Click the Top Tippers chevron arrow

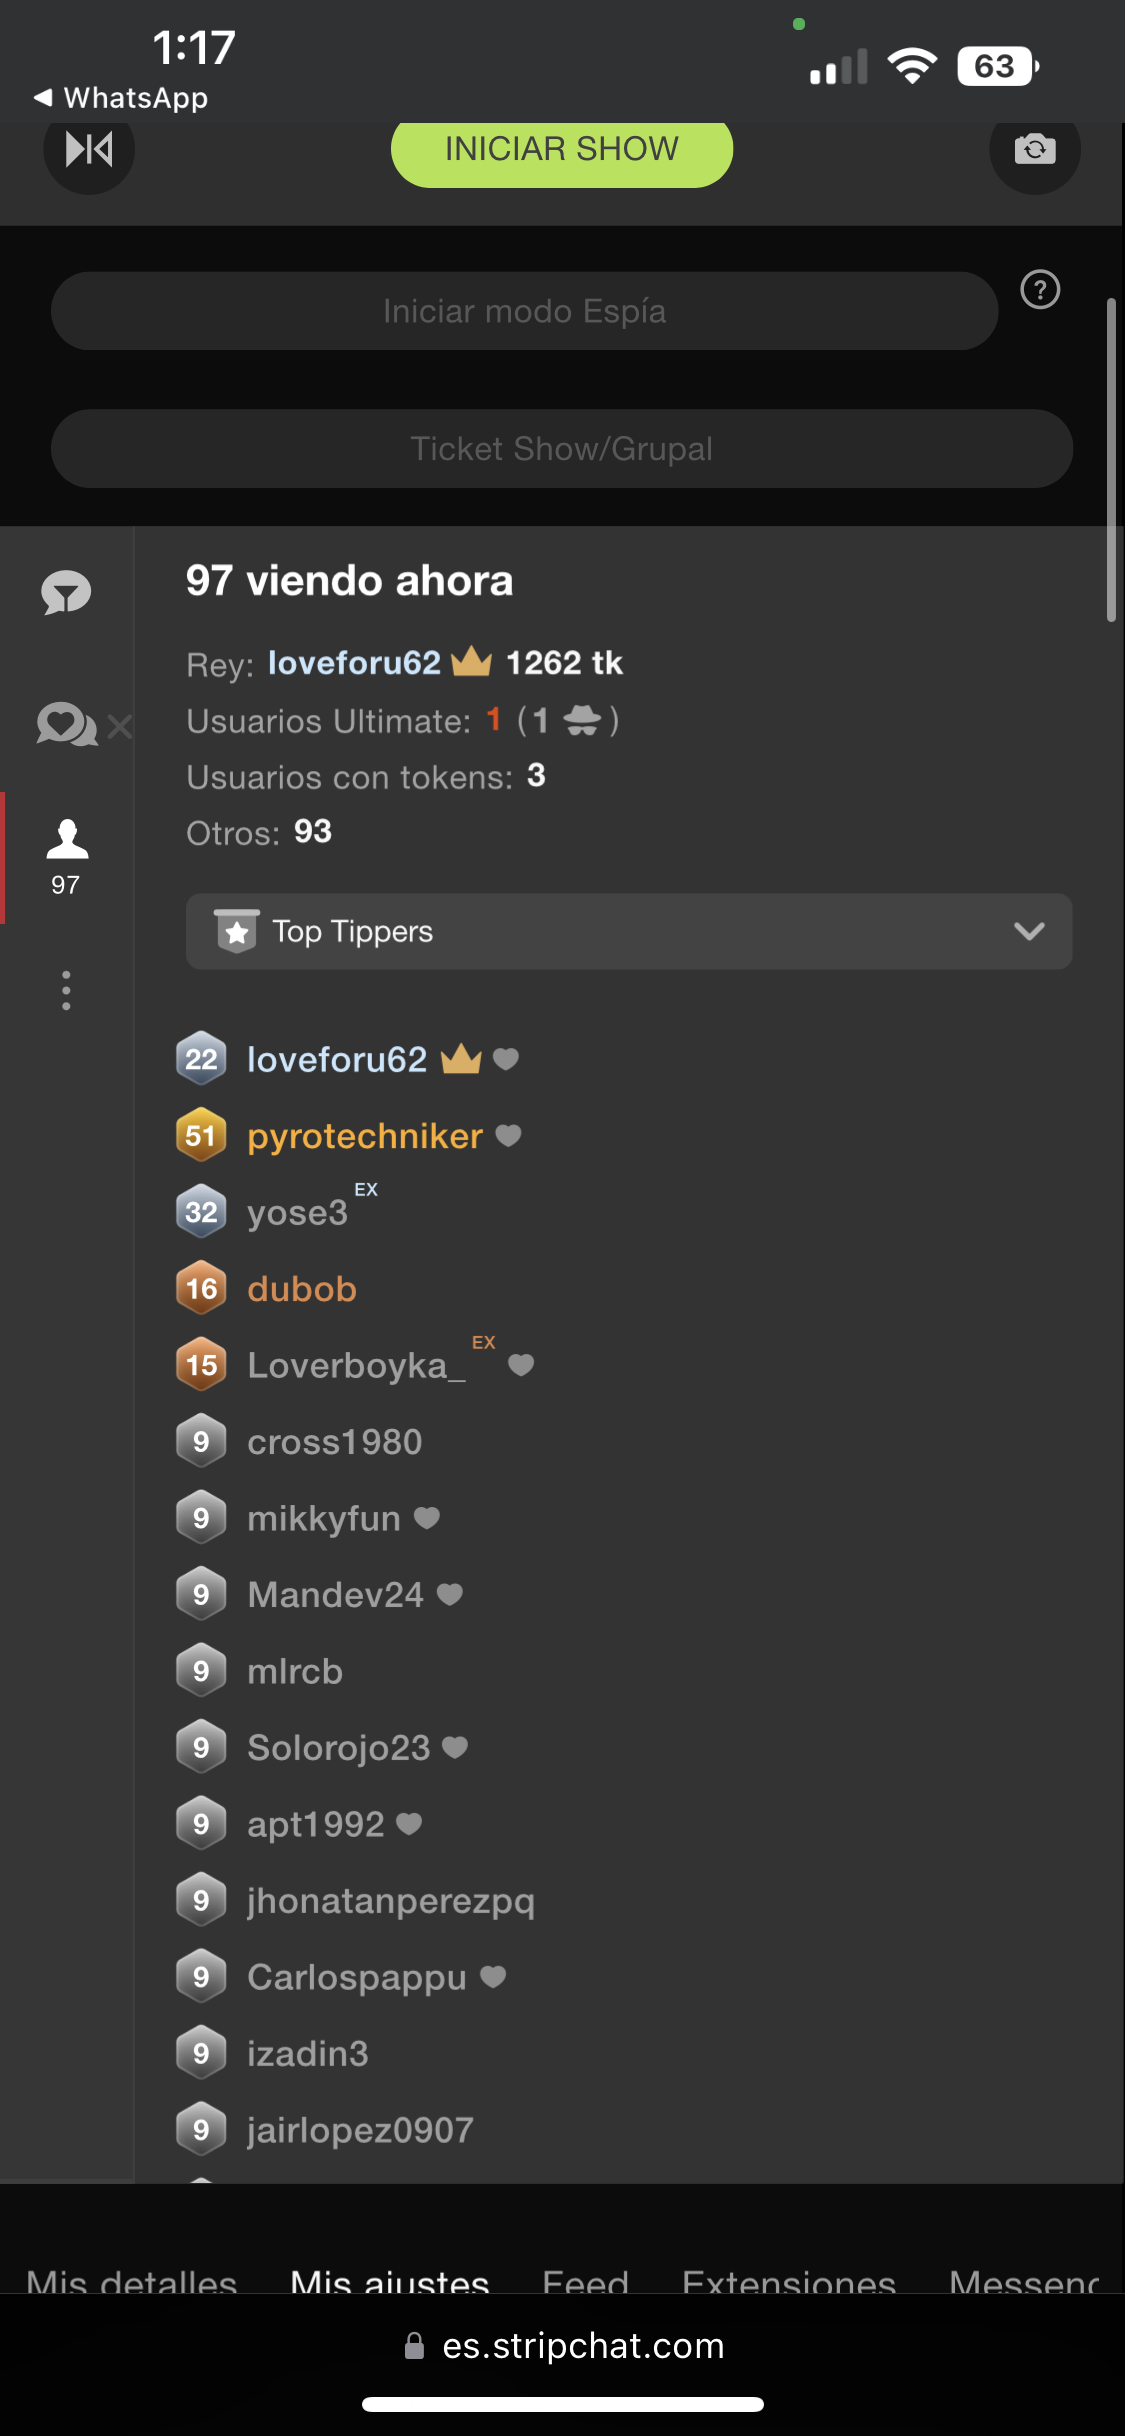pyautogui.click(x=1029, y=931)
